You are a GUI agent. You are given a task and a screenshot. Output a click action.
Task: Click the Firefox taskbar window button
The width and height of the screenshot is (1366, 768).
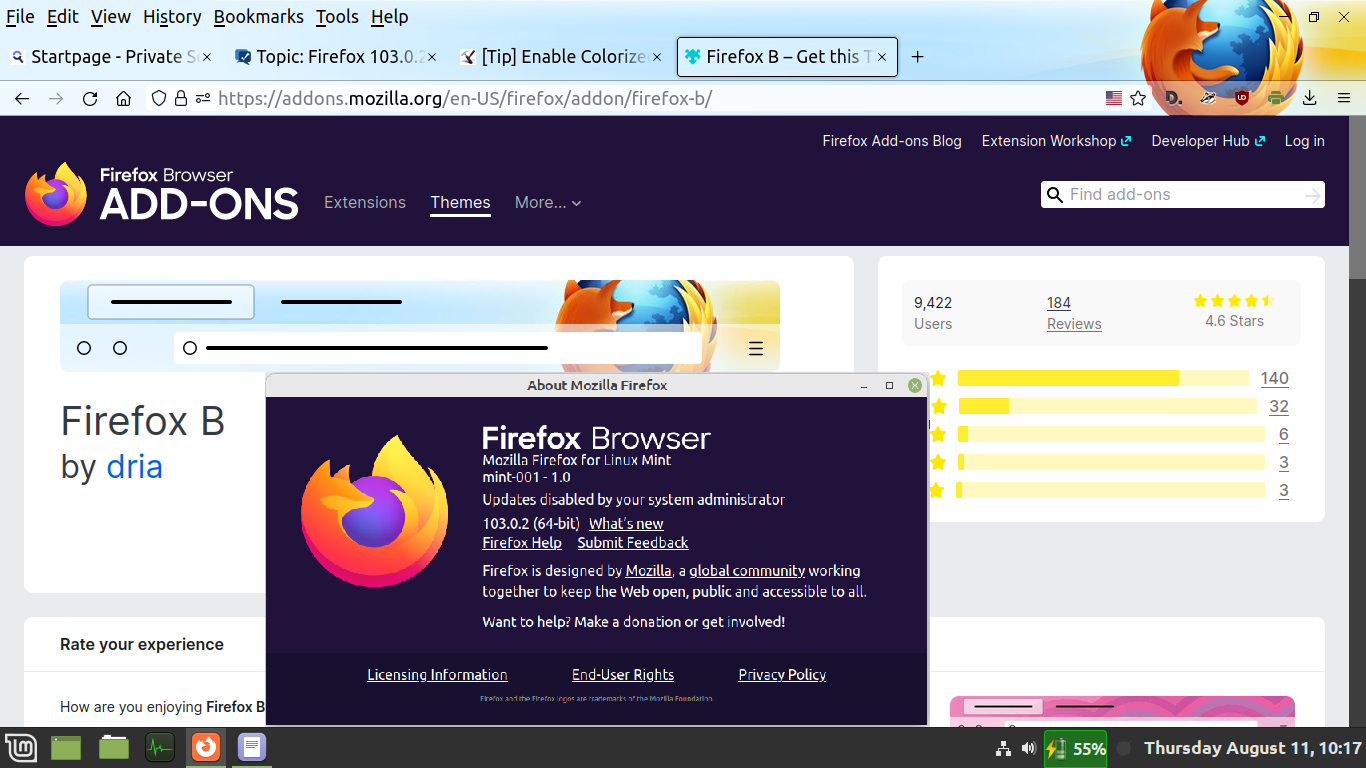[206, 747]
